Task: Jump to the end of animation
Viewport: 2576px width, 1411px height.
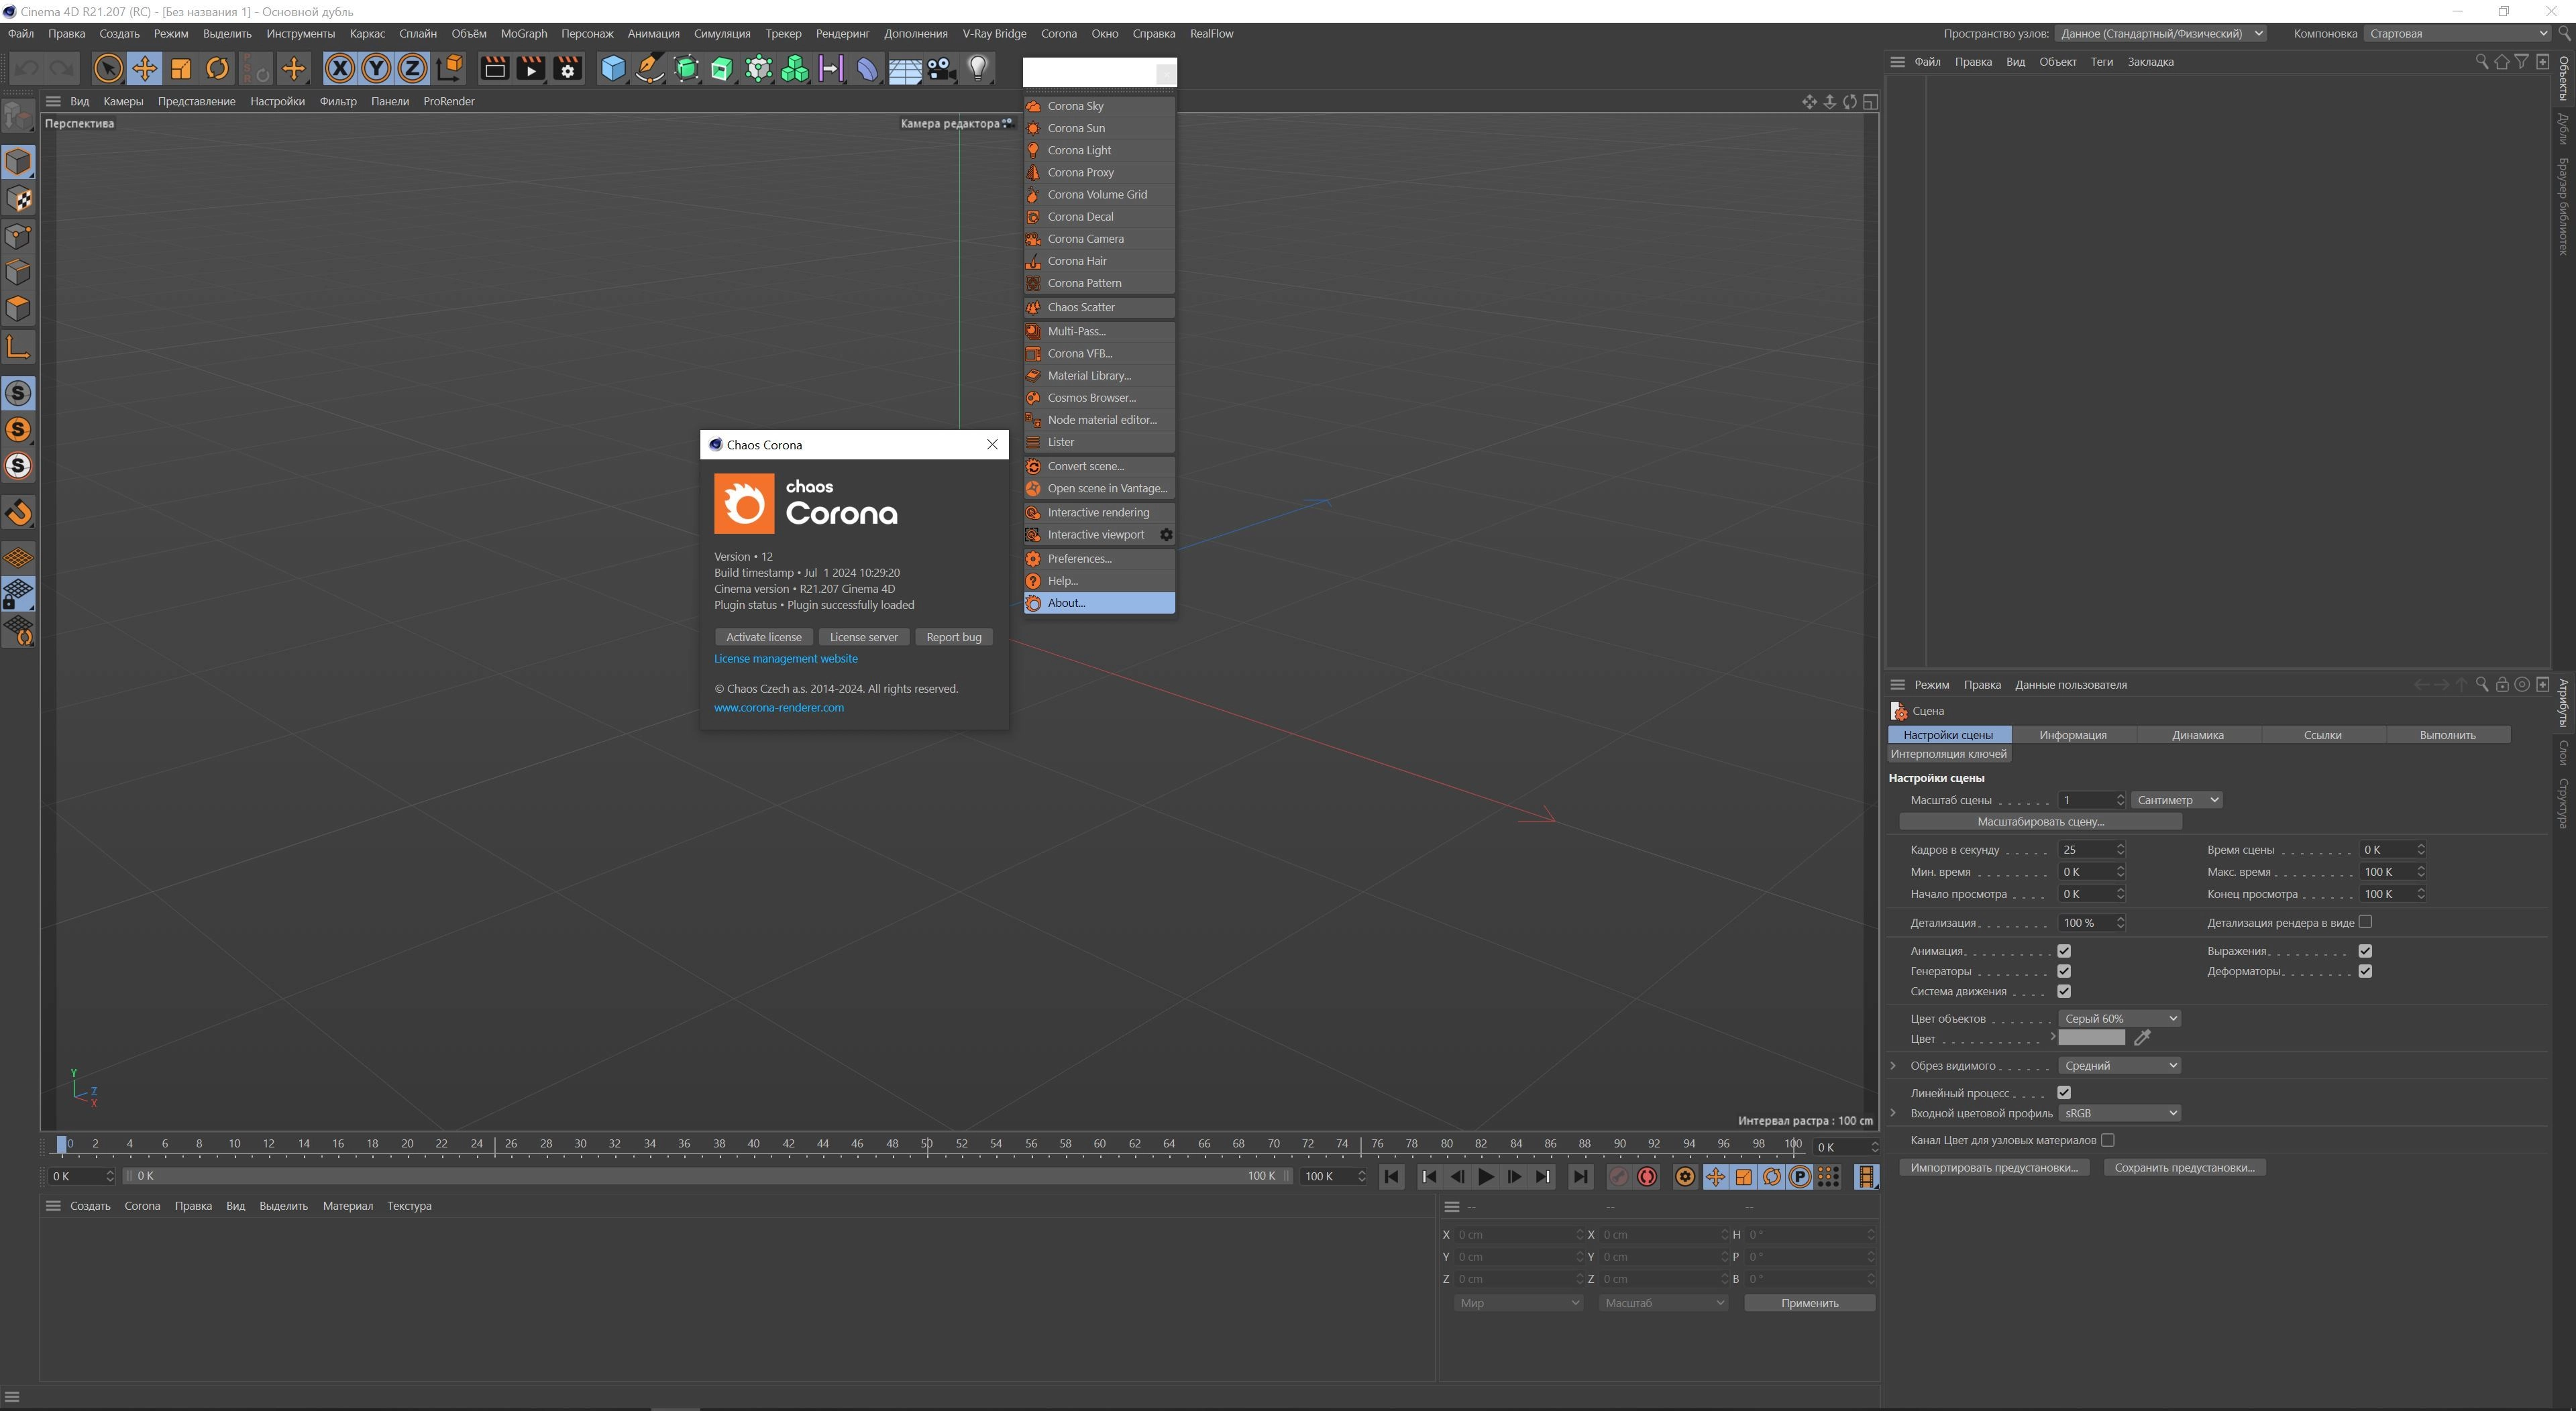Action: [1580, 1177]
